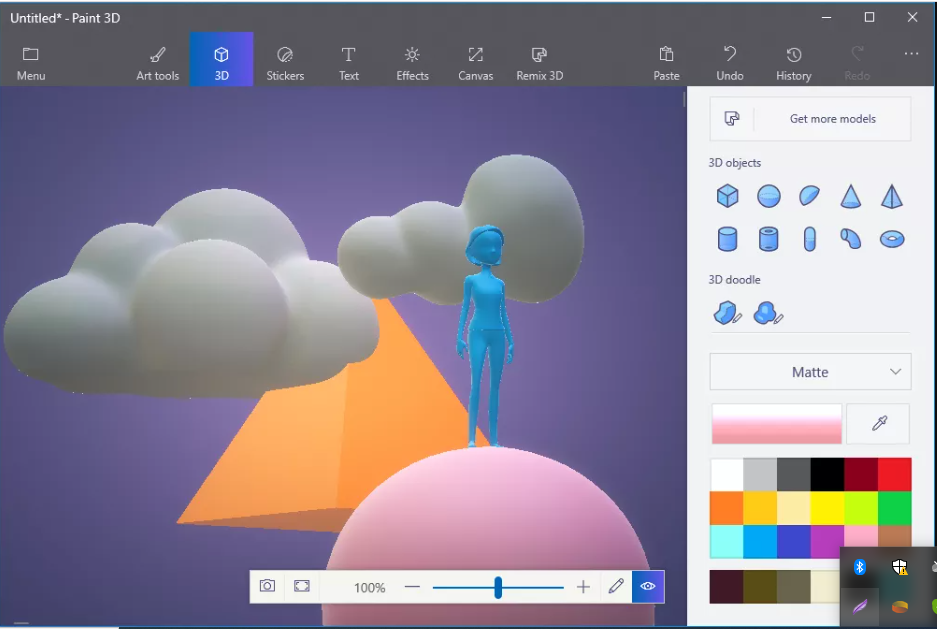Choose the soft edge 3D doodle
This screenshot has width=937, height=629.
point(768,312)
